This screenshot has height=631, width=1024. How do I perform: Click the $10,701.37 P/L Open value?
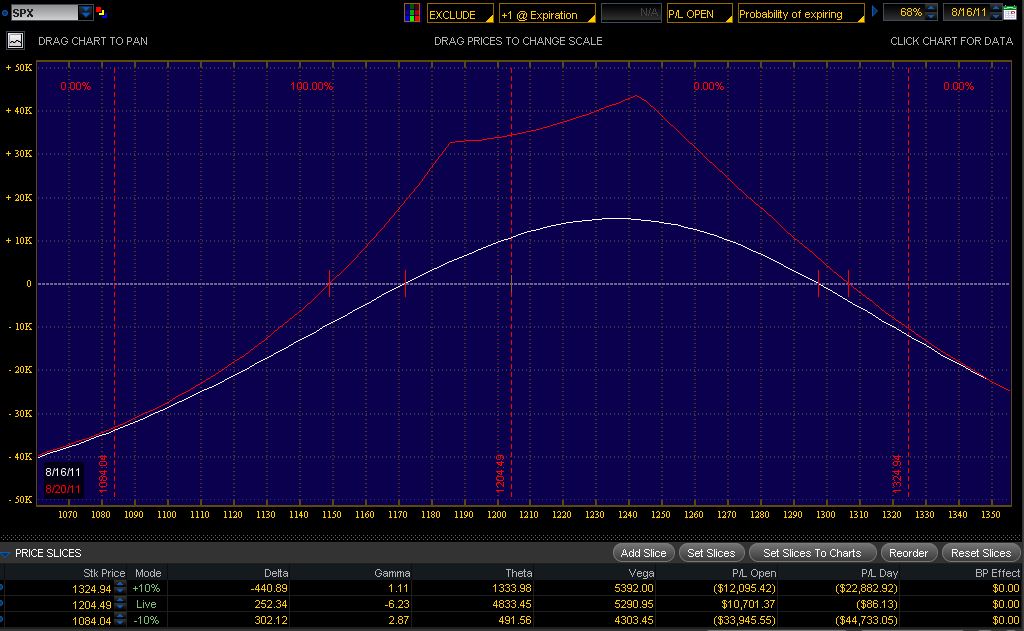point(748,604)
